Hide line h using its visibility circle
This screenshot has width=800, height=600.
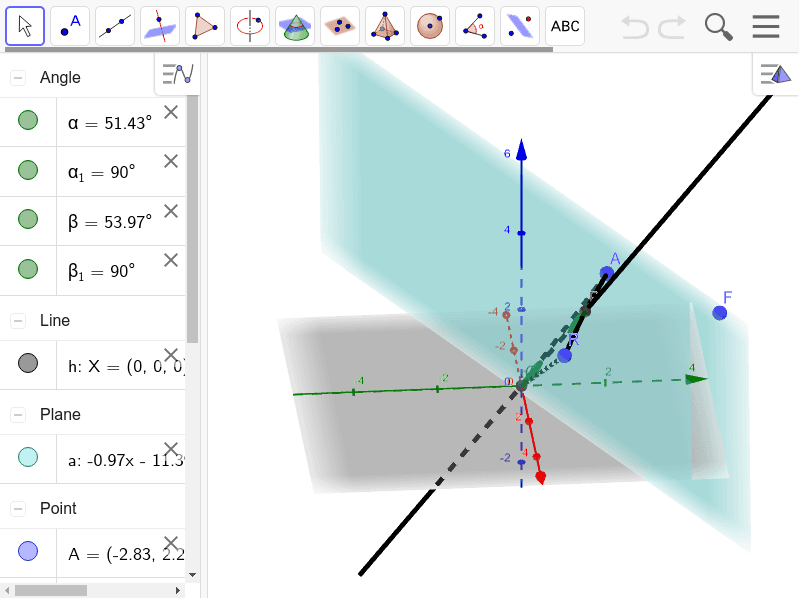(x=28, y=364)
